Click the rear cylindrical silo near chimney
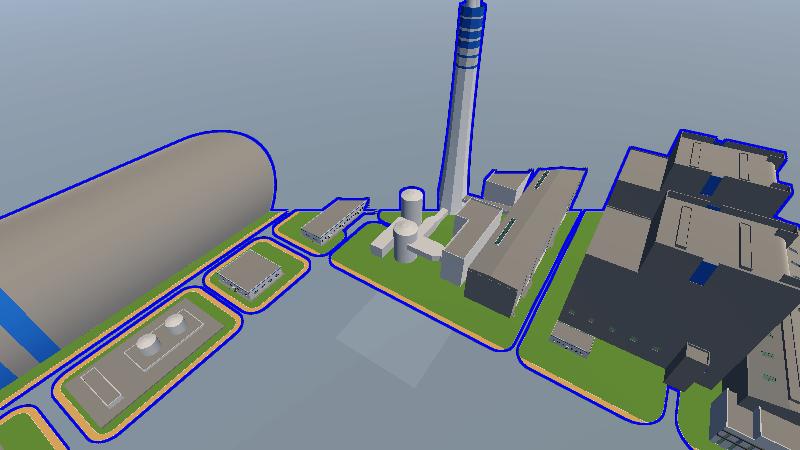 coord(412,203)
